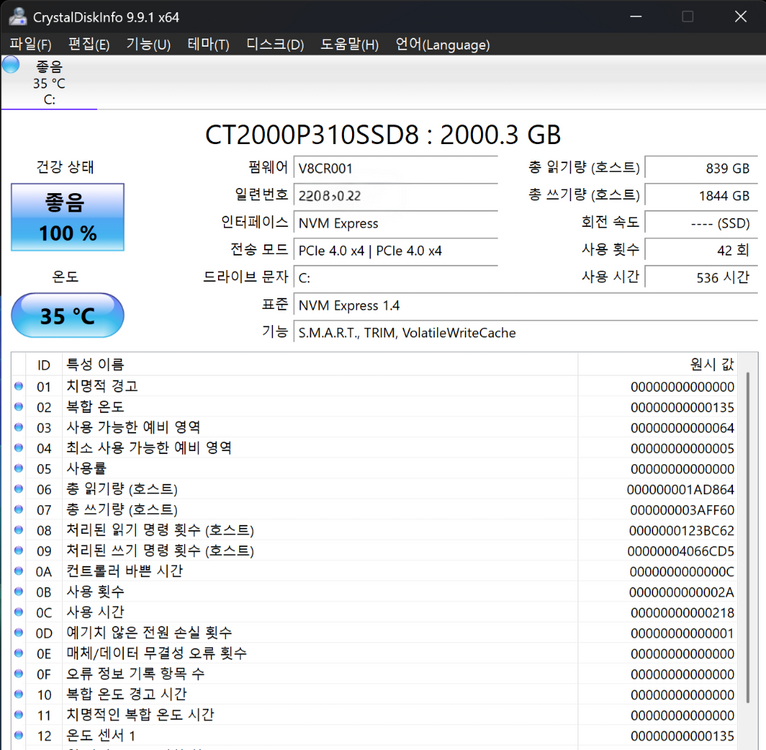The width and height of the screenshot is (766, 750).
Task: Click raw value 000000001AD864
Action: point(681,489)
